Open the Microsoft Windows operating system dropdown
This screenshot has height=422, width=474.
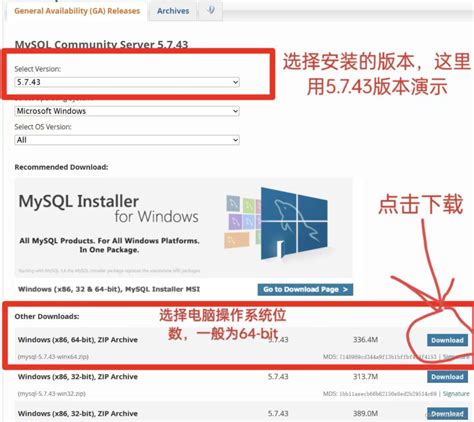tap(127, 111)
